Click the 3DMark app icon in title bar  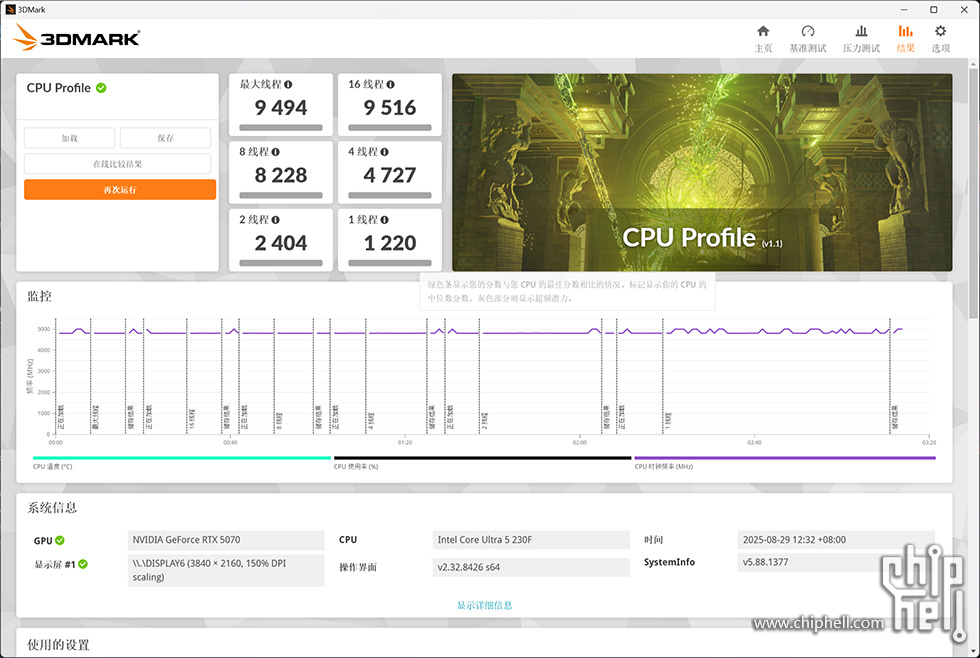(x=10, y=9)
